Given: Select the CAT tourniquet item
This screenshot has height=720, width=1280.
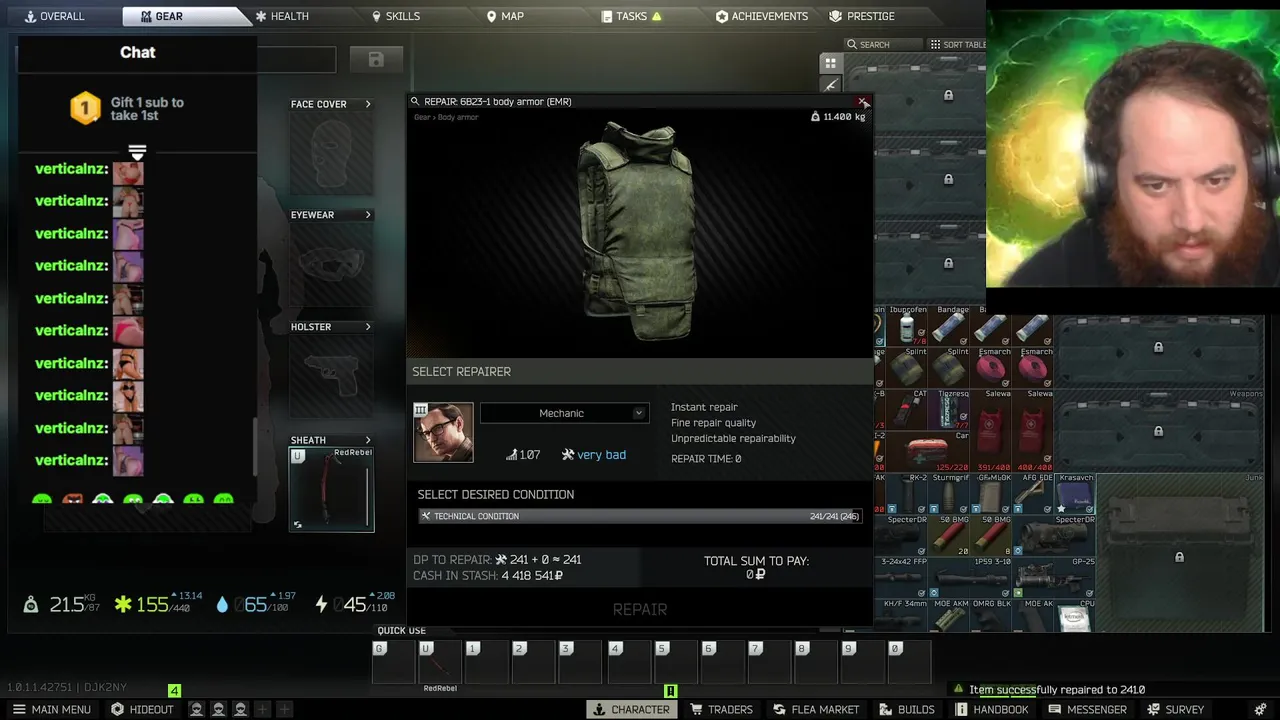Looking at the screenshot, I should [x=908, y=409].
